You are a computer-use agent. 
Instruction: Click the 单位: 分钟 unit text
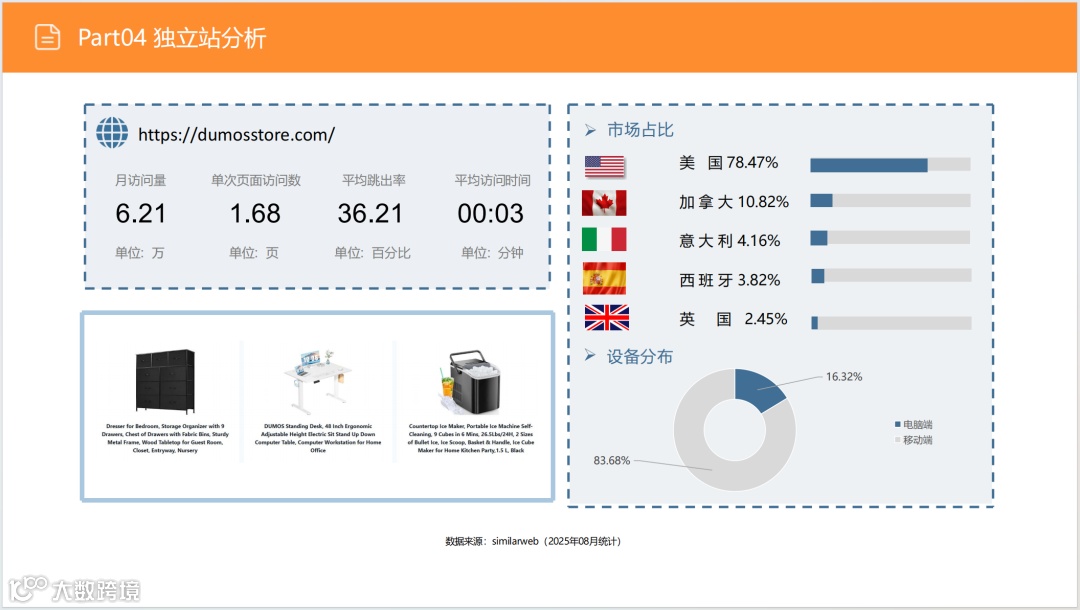click(x=492, y=253)
